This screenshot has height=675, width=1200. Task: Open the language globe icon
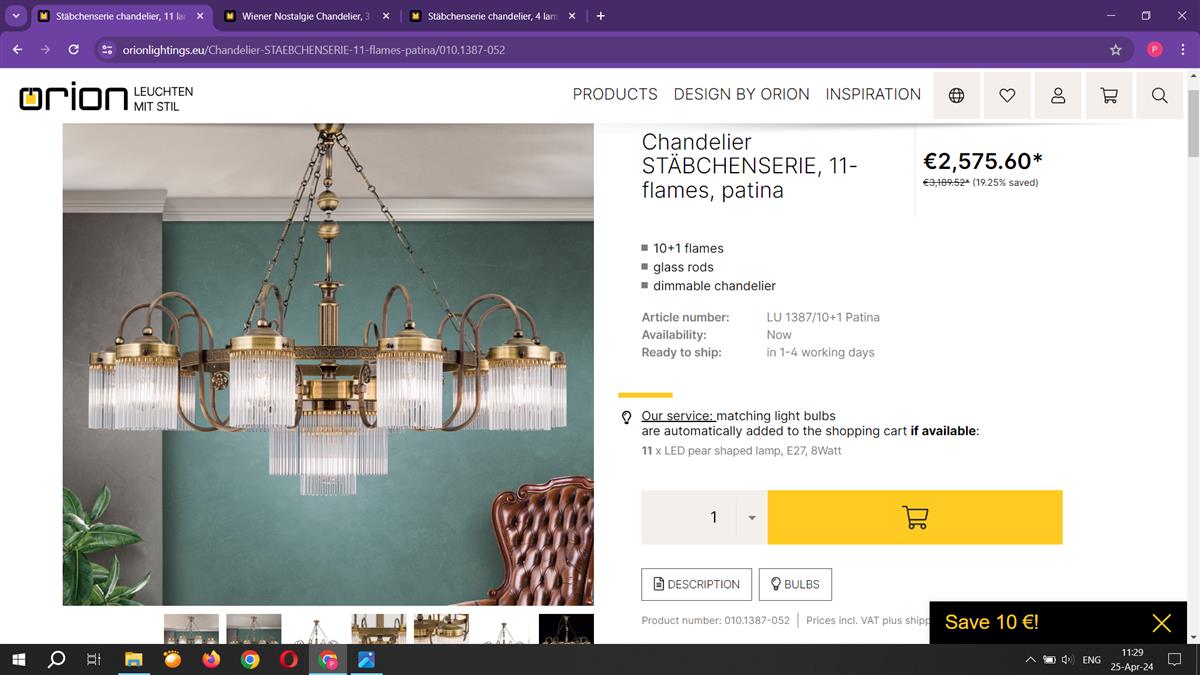pyautogui.click(x=957, y=96)
